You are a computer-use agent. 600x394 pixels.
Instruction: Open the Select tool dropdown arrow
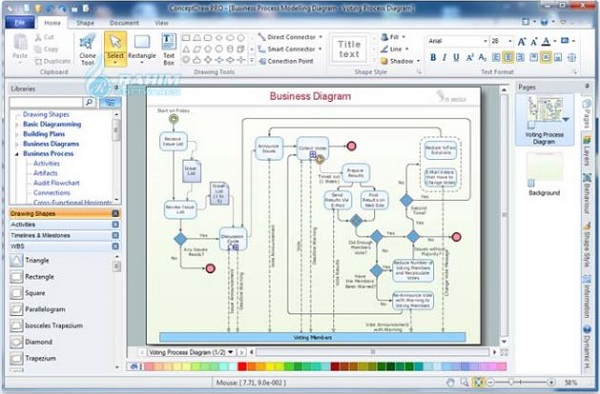pyautogui.click(x=115, y=63)
